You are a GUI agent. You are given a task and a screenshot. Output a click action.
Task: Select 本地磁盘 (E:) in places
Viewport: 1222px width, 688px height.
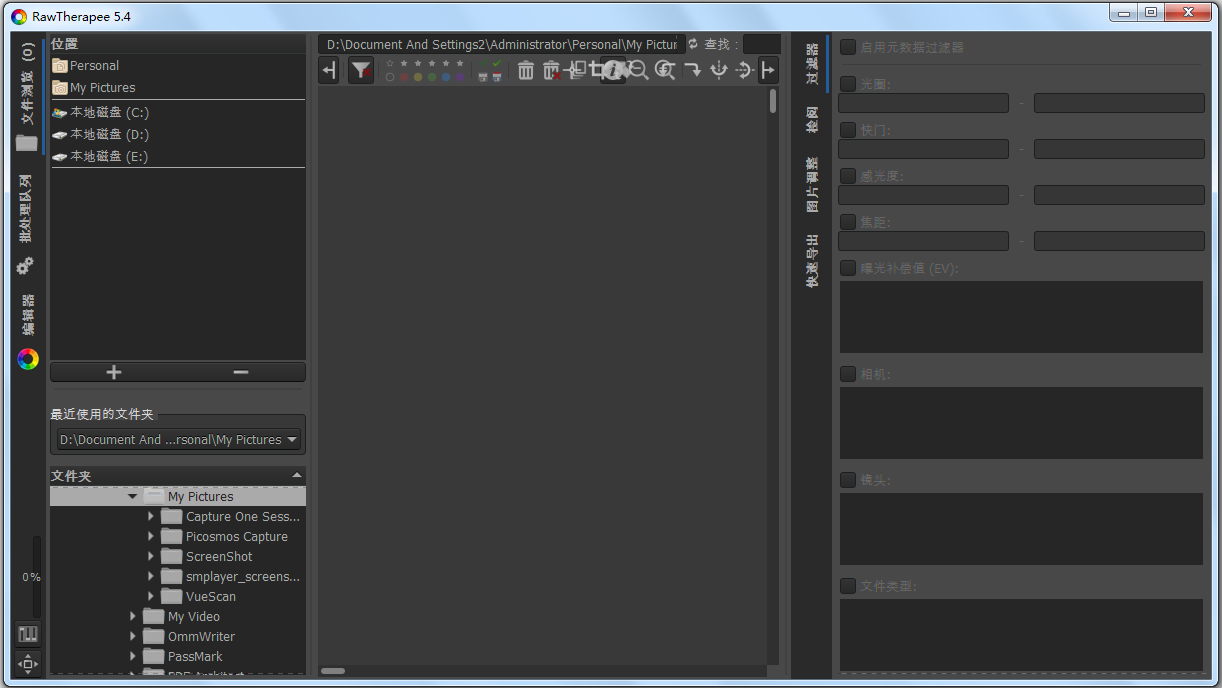point(178,156)
